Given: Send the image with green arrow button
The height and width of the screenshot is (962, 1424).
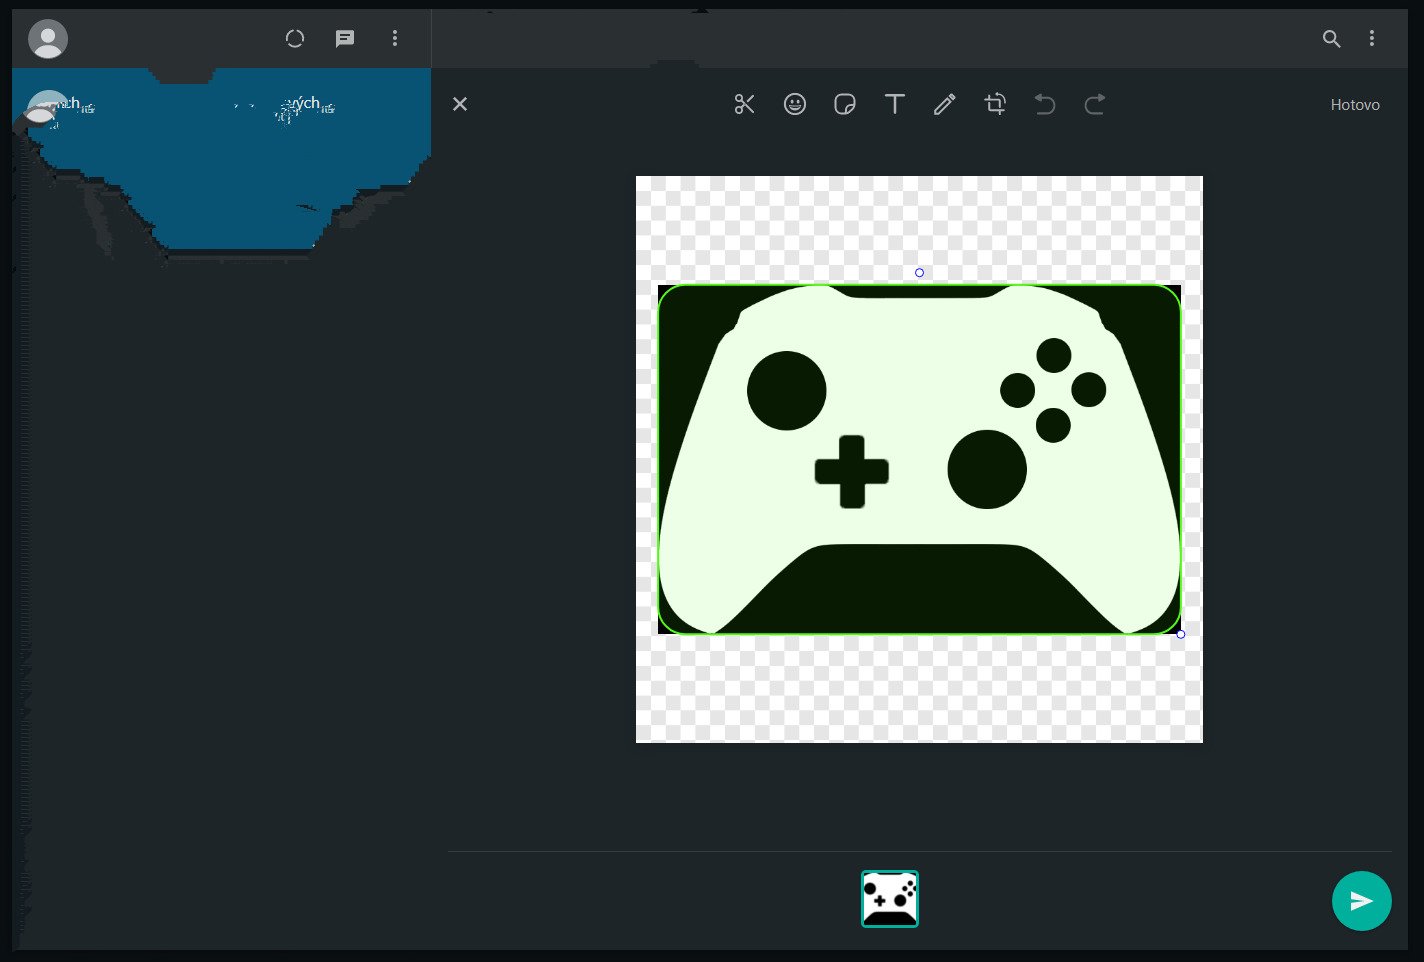Looking at the screenshot, I should (x=1361, y=901).
